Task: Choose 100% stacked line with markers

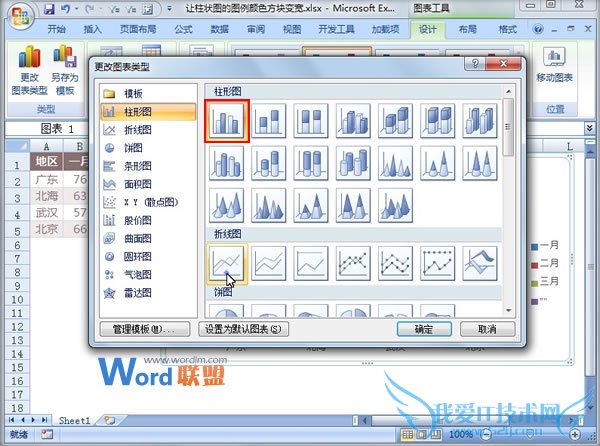Action: point(437,264)
